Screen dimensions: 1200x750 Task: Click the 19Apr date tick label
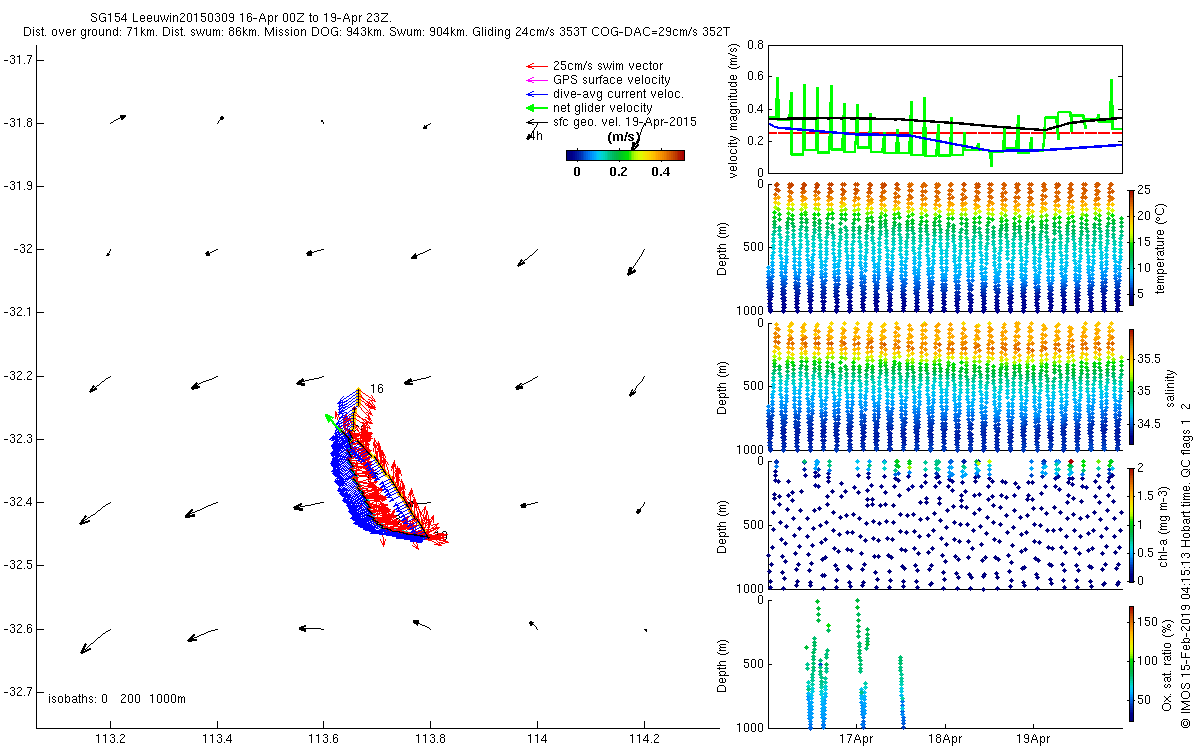(x=1033, y=741)
